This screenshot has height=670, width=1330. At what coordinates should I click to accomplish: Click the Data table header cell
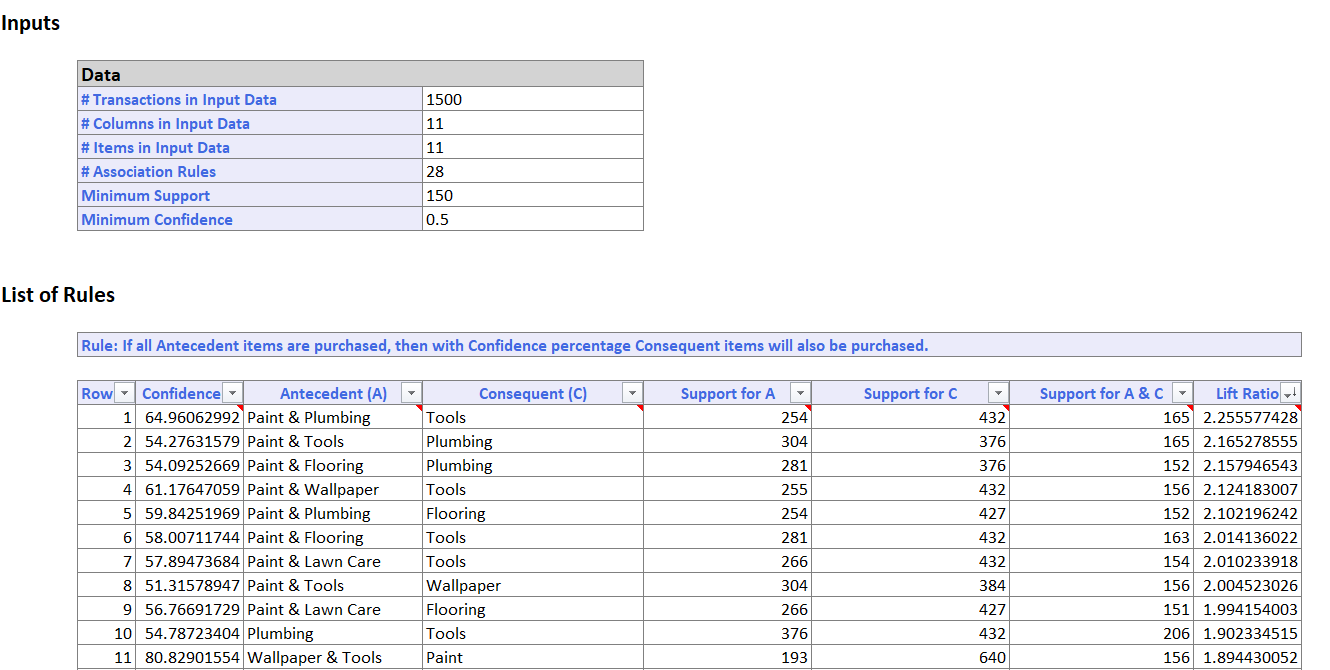coord(360,75)
